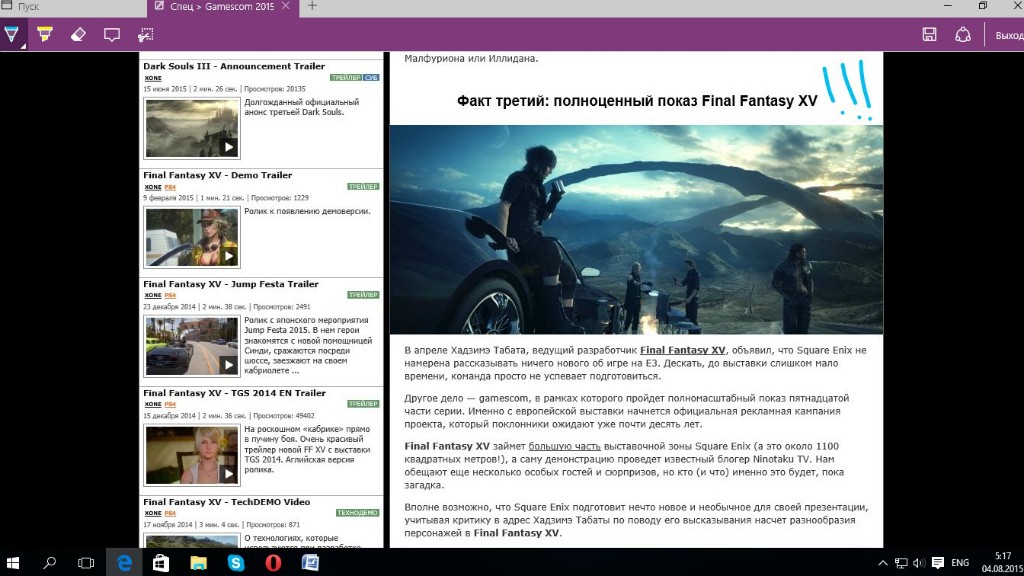The width and height of the screenshot is (1024, 576).
Task: Click ТРЕЙЛЕР badge on TGS 2014 entry
Action: [363, 404]
